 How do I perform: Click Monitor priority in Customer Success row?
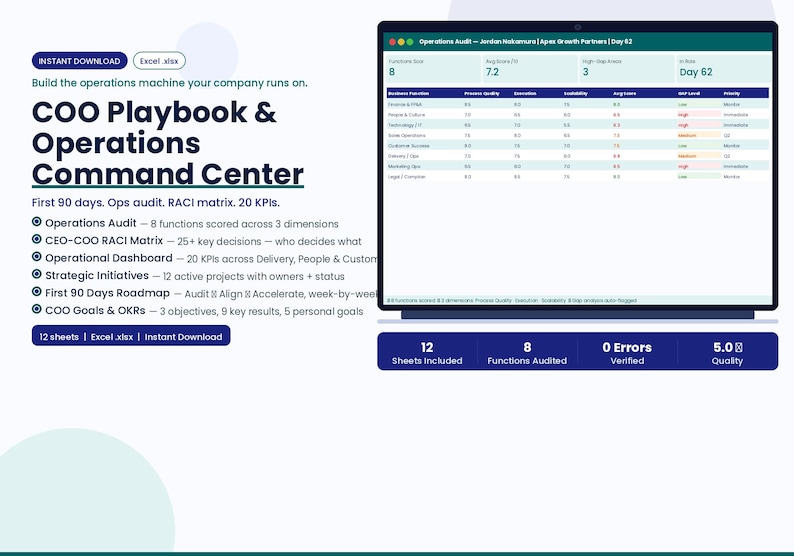click(x=731, y=146)
